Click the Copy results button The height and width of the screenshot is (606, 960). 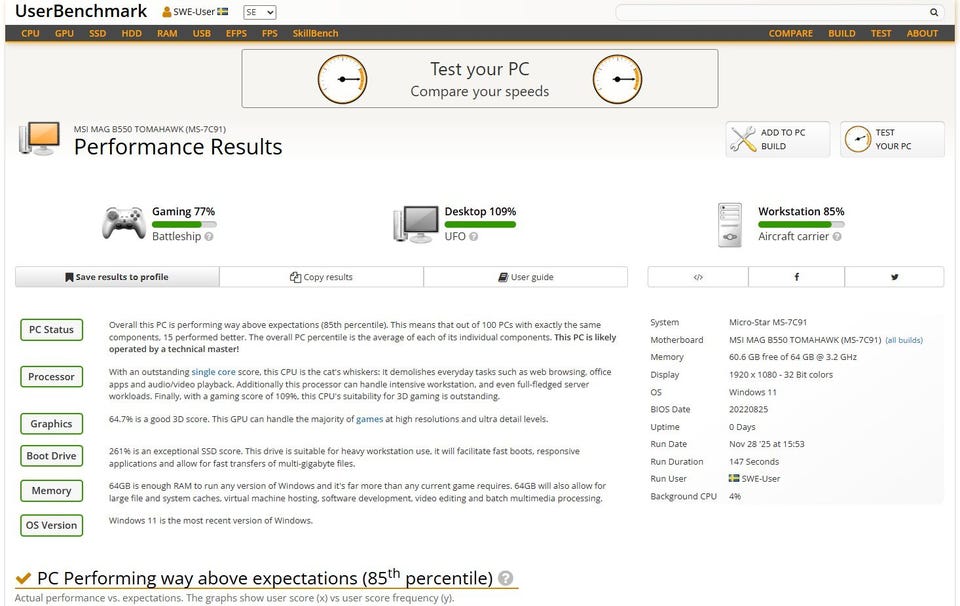(321, 277)
